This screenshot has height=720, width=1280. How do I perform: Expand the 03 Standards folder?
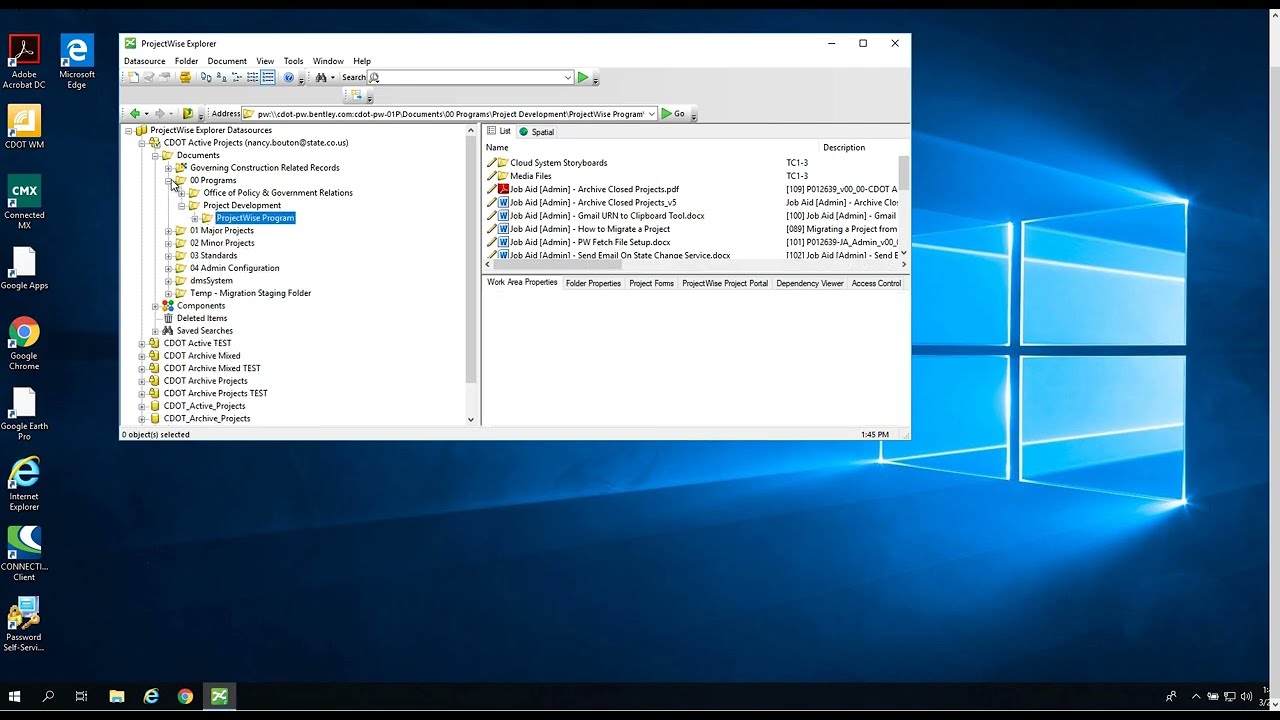point(168,256)
